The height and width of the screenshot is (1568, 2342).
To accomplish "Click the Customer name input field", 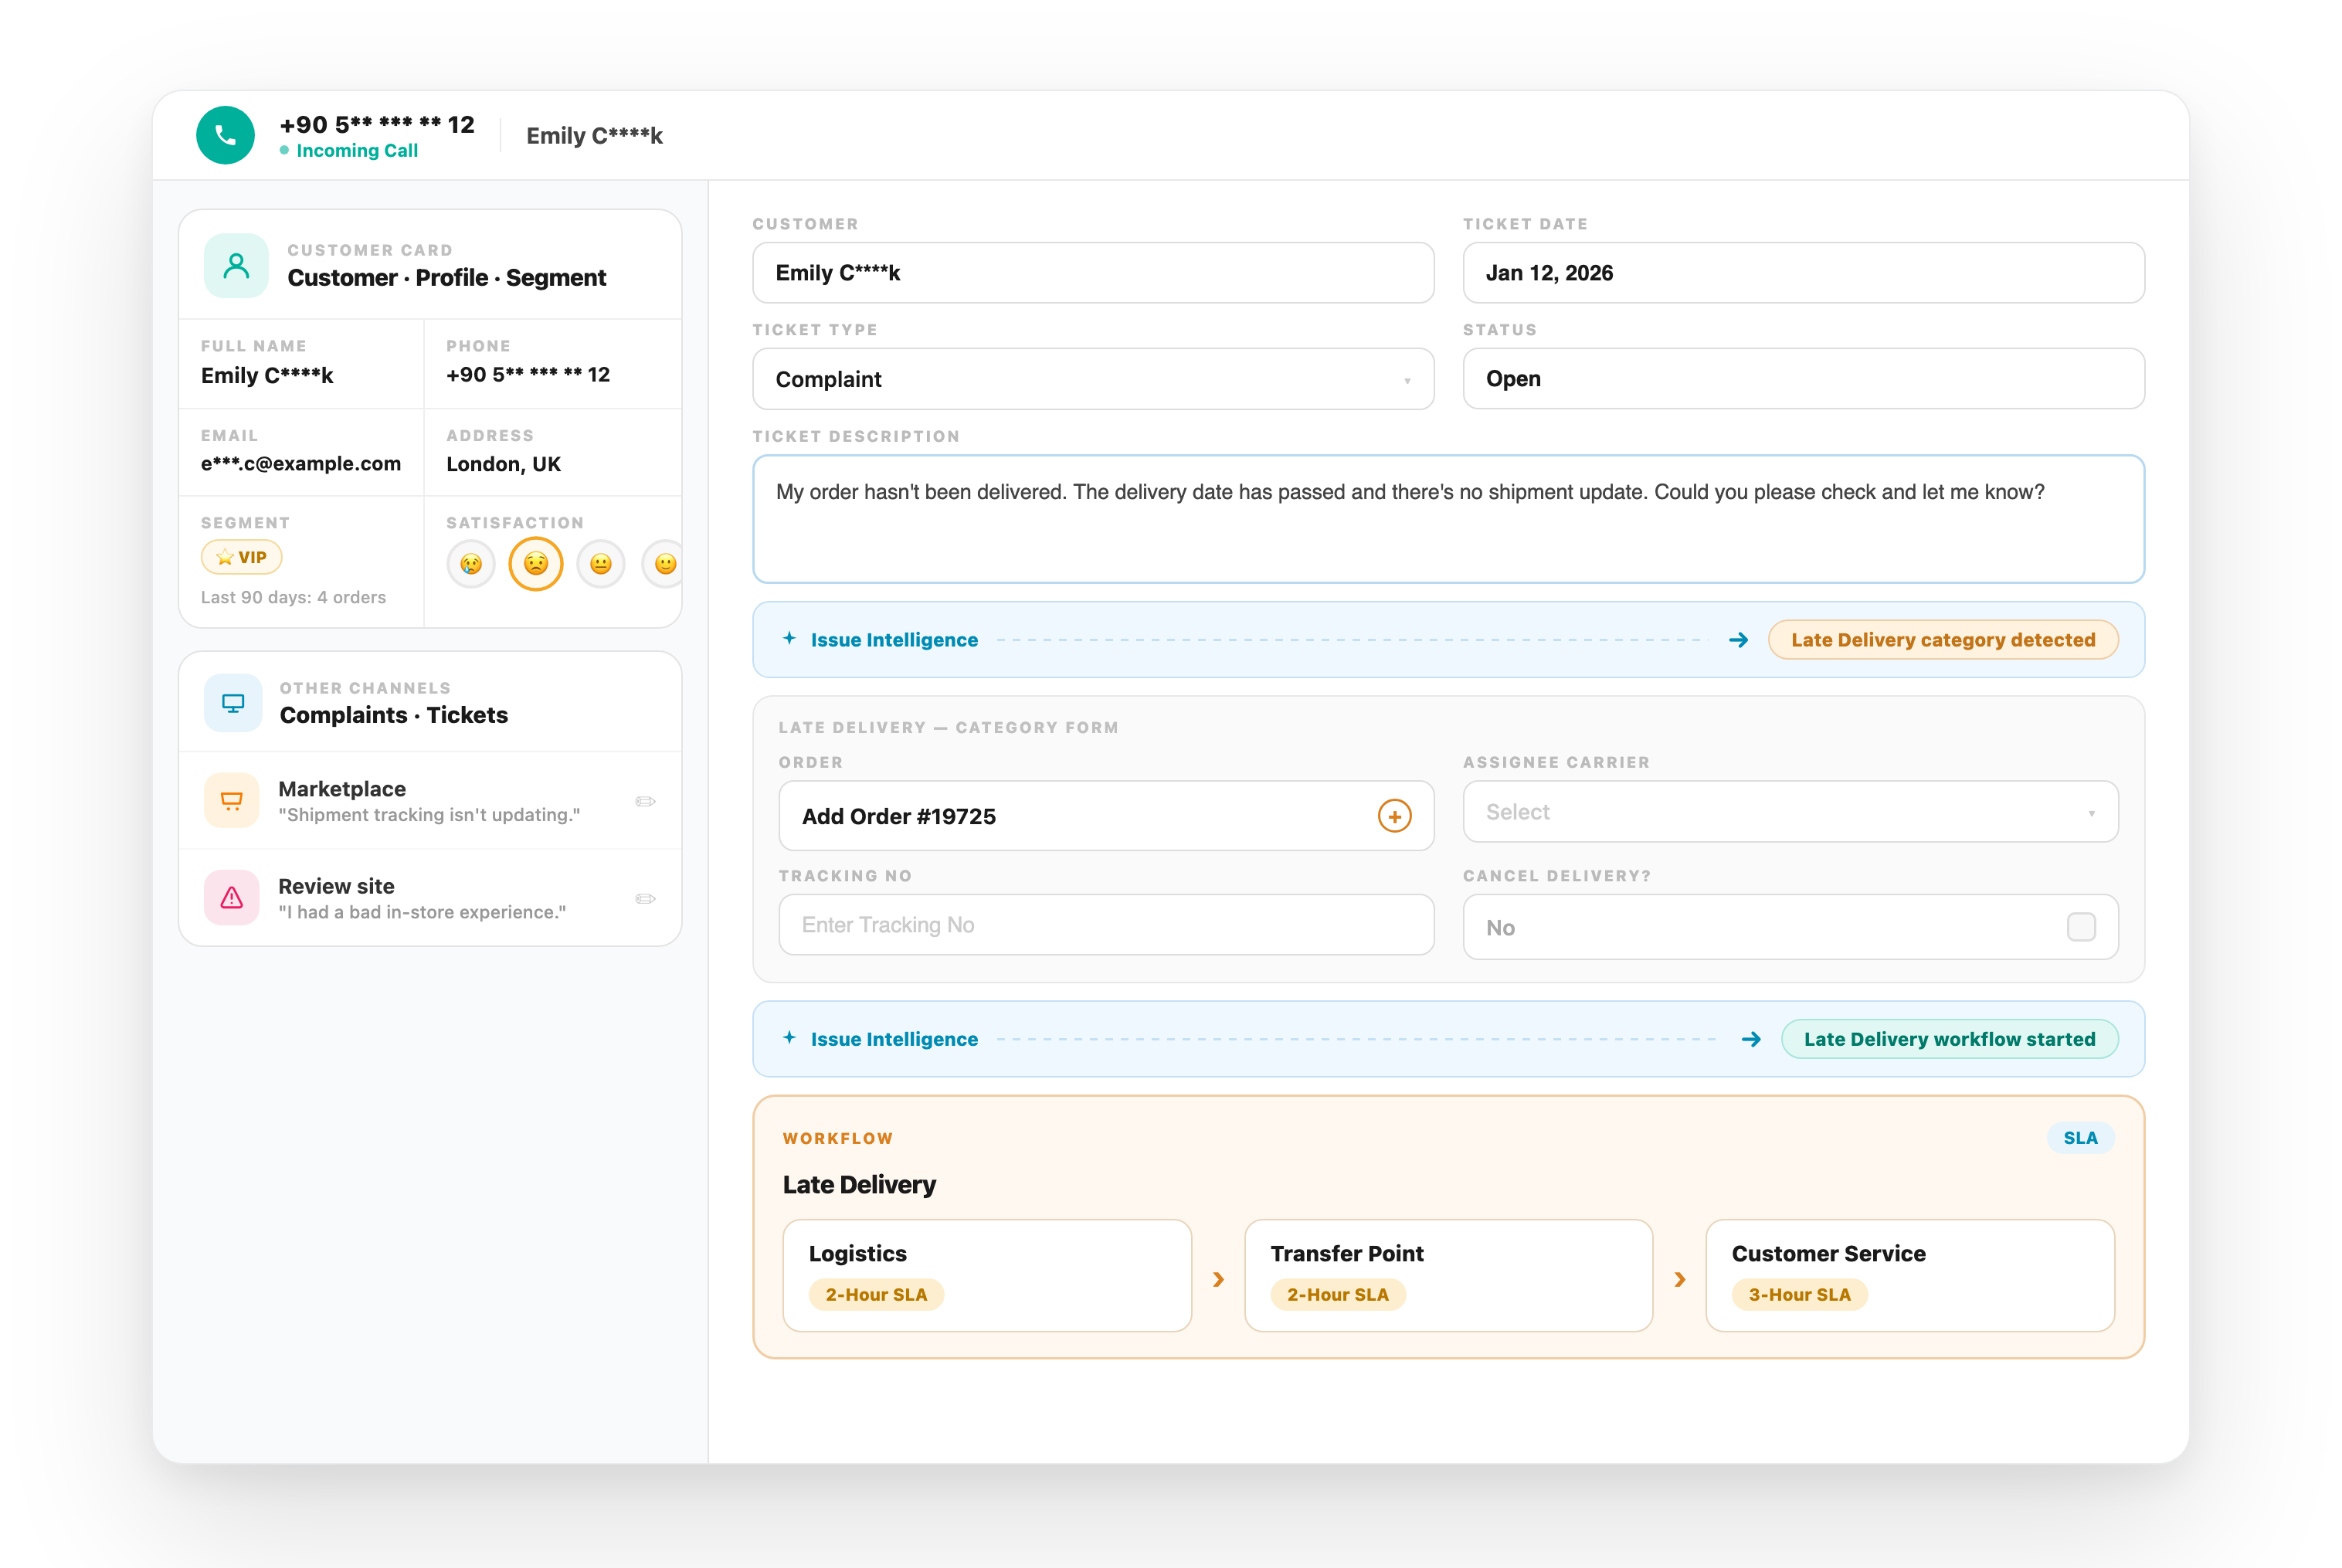I will 1093,273.
